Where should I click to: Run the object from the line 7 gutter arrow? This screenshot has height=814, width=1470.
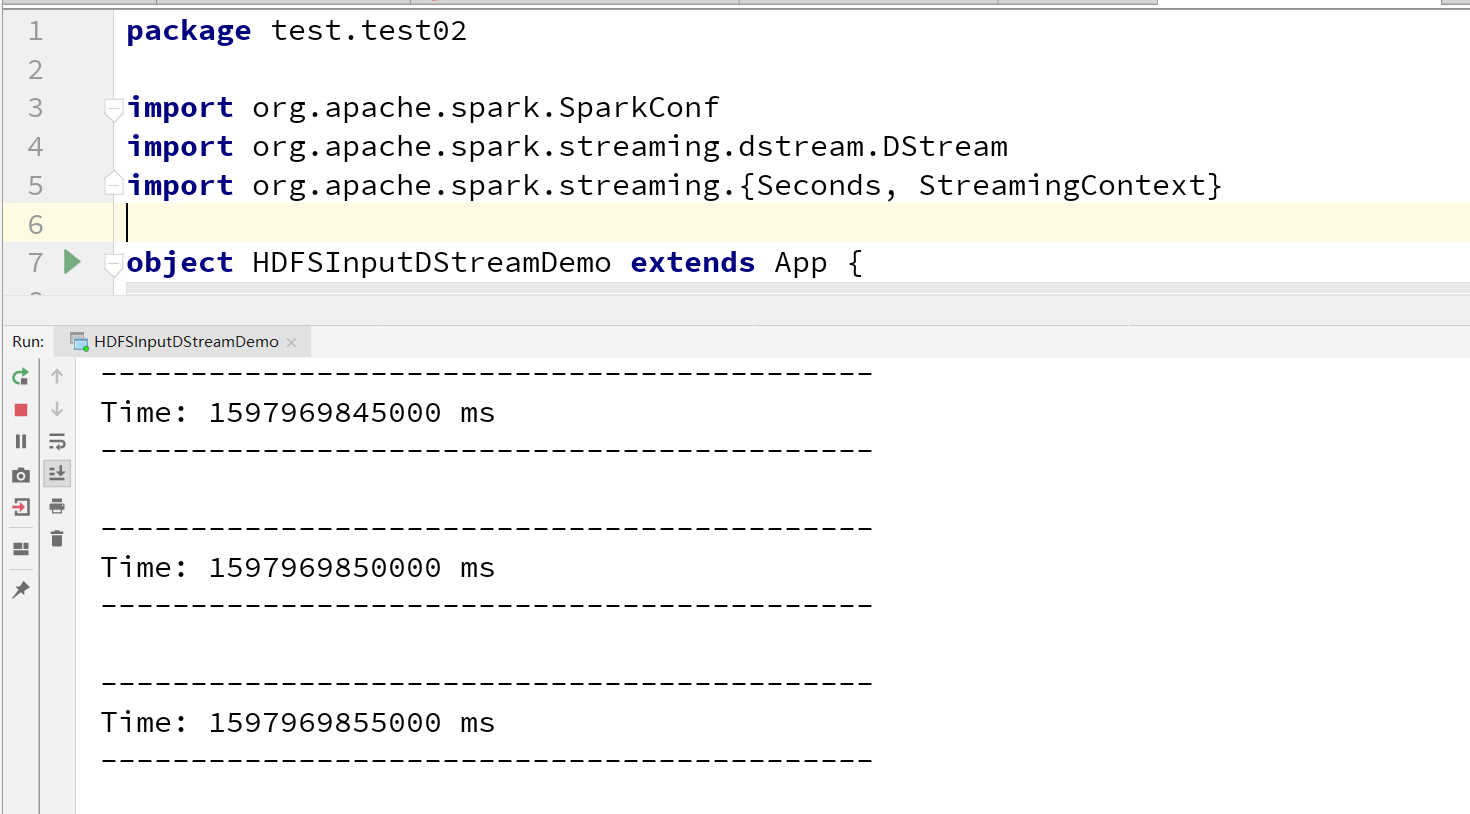(72, 262)
